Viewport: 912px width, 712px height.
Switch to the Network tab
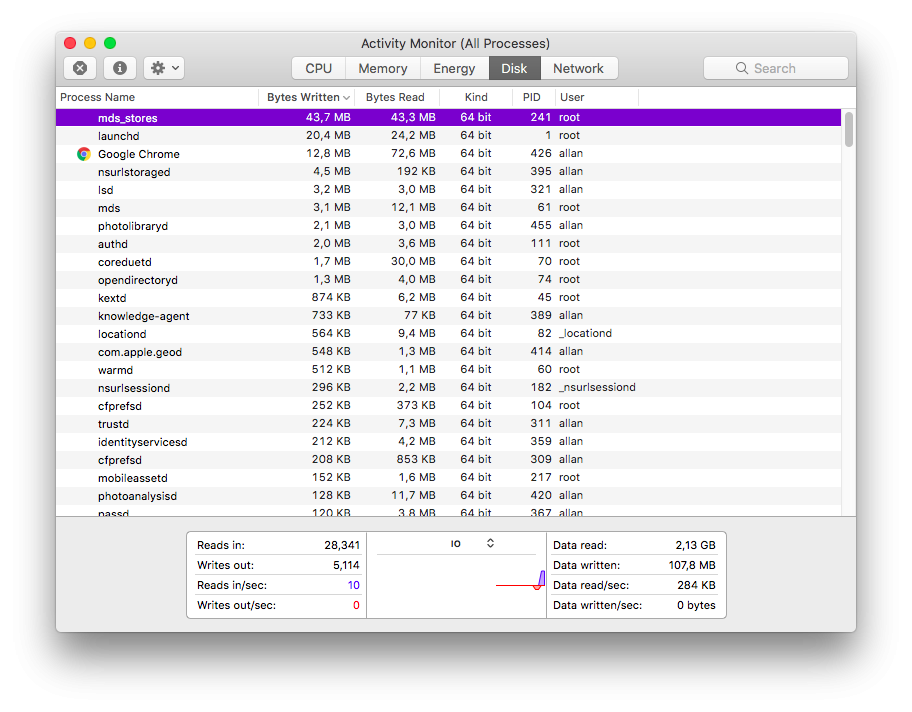579,68
